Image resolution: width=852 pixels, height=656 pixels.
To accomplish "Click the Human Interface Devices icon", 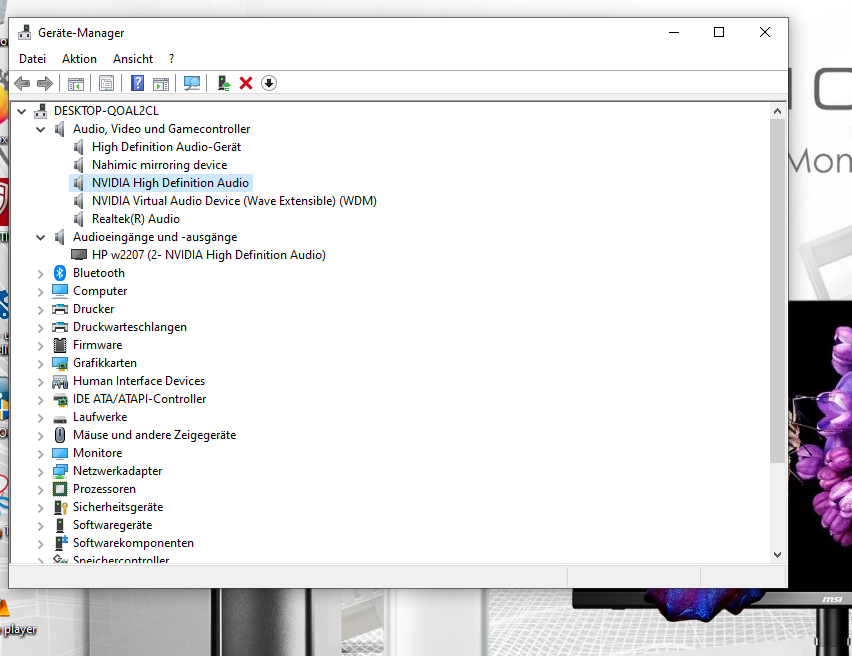I will pos(60,382).
